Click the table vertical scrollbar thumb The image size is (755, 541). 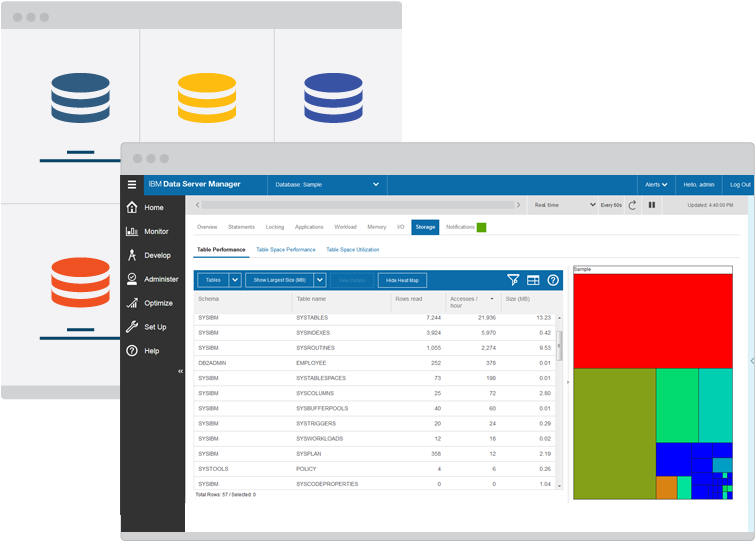[559, 346]
